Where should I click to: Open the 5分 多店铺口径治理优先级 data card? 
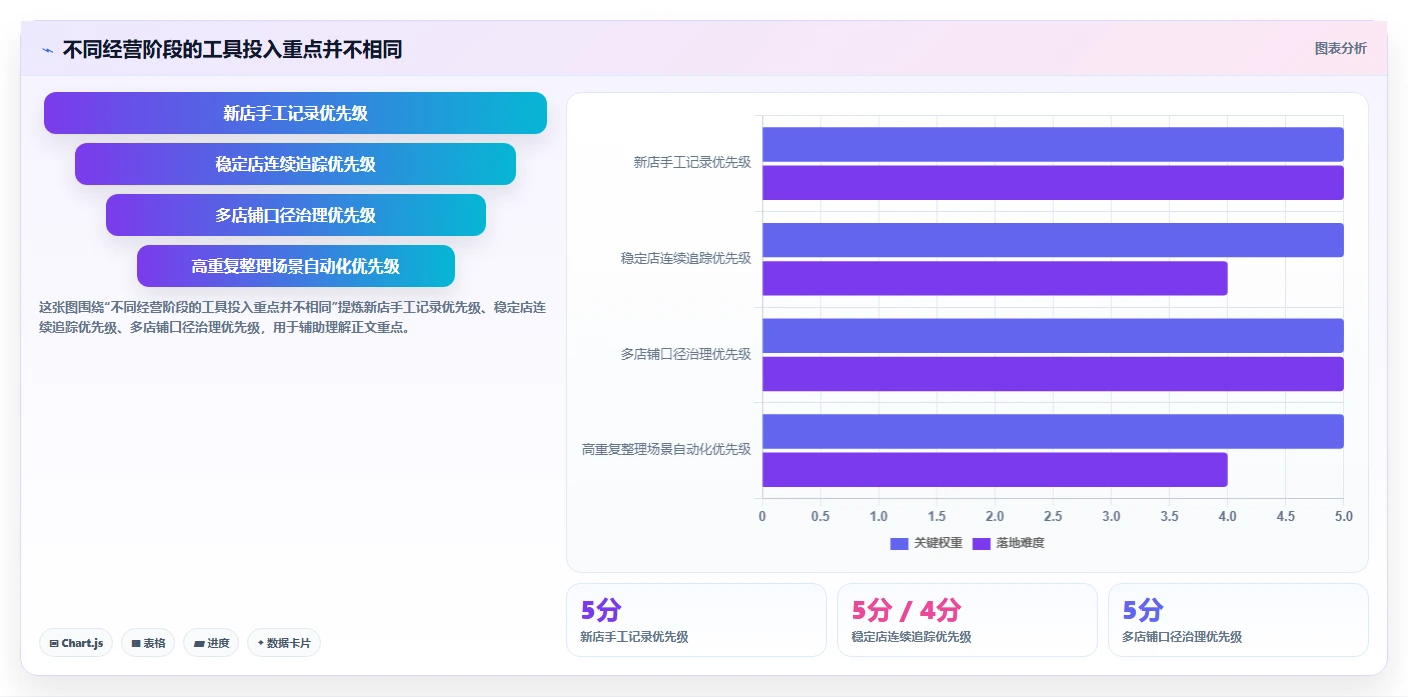tap(1238, 620)
